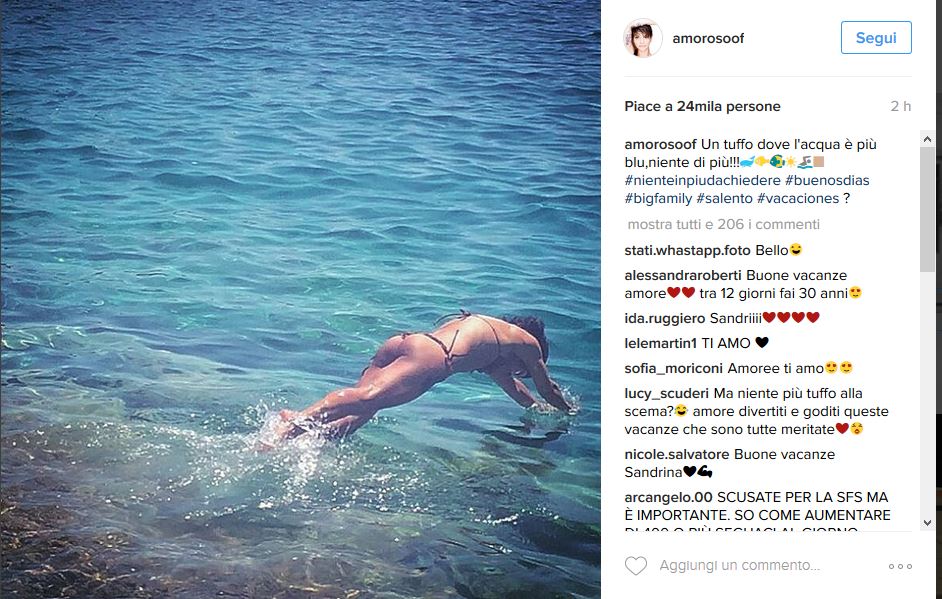942x599 pixels.
Task: Click the amorosoof profile avatar
Action: click(642, 38)
